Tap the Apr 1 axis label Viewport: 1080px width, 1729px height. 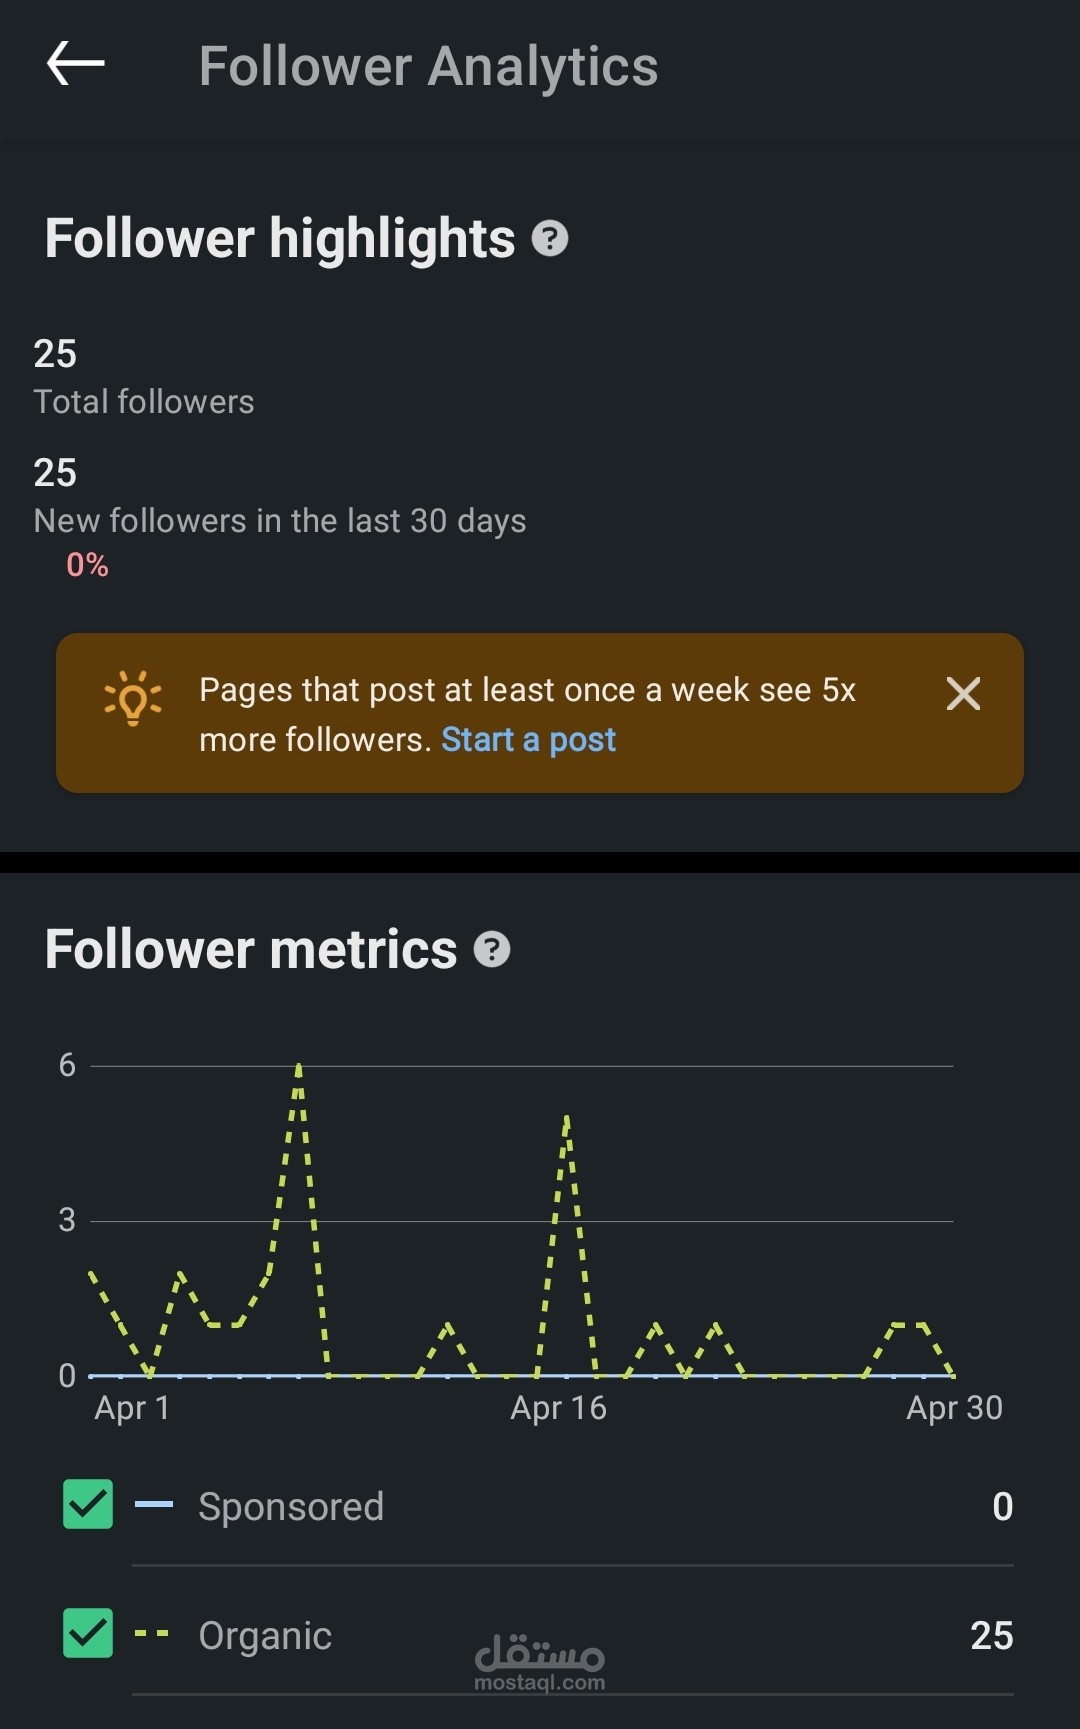pyautogui.click(x=132, y=1408)
